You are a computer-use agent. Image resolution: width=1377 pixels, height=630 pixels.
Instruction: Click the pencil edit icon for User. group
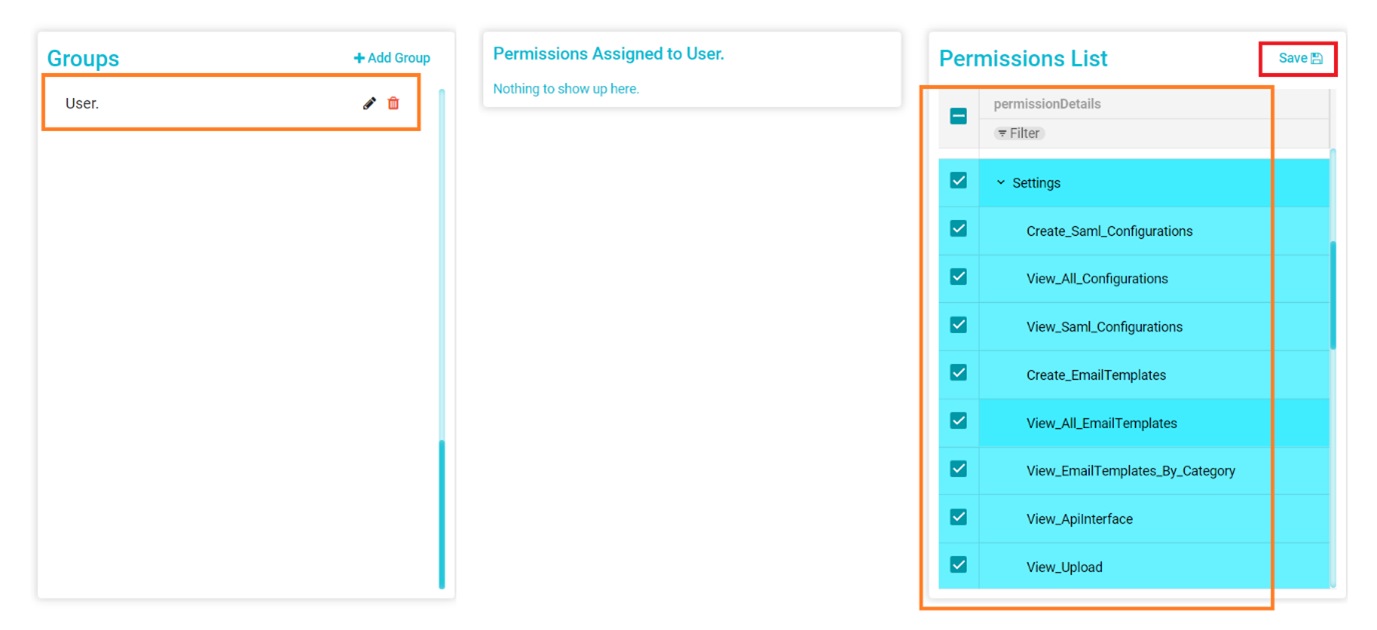[x=369, y=103]
